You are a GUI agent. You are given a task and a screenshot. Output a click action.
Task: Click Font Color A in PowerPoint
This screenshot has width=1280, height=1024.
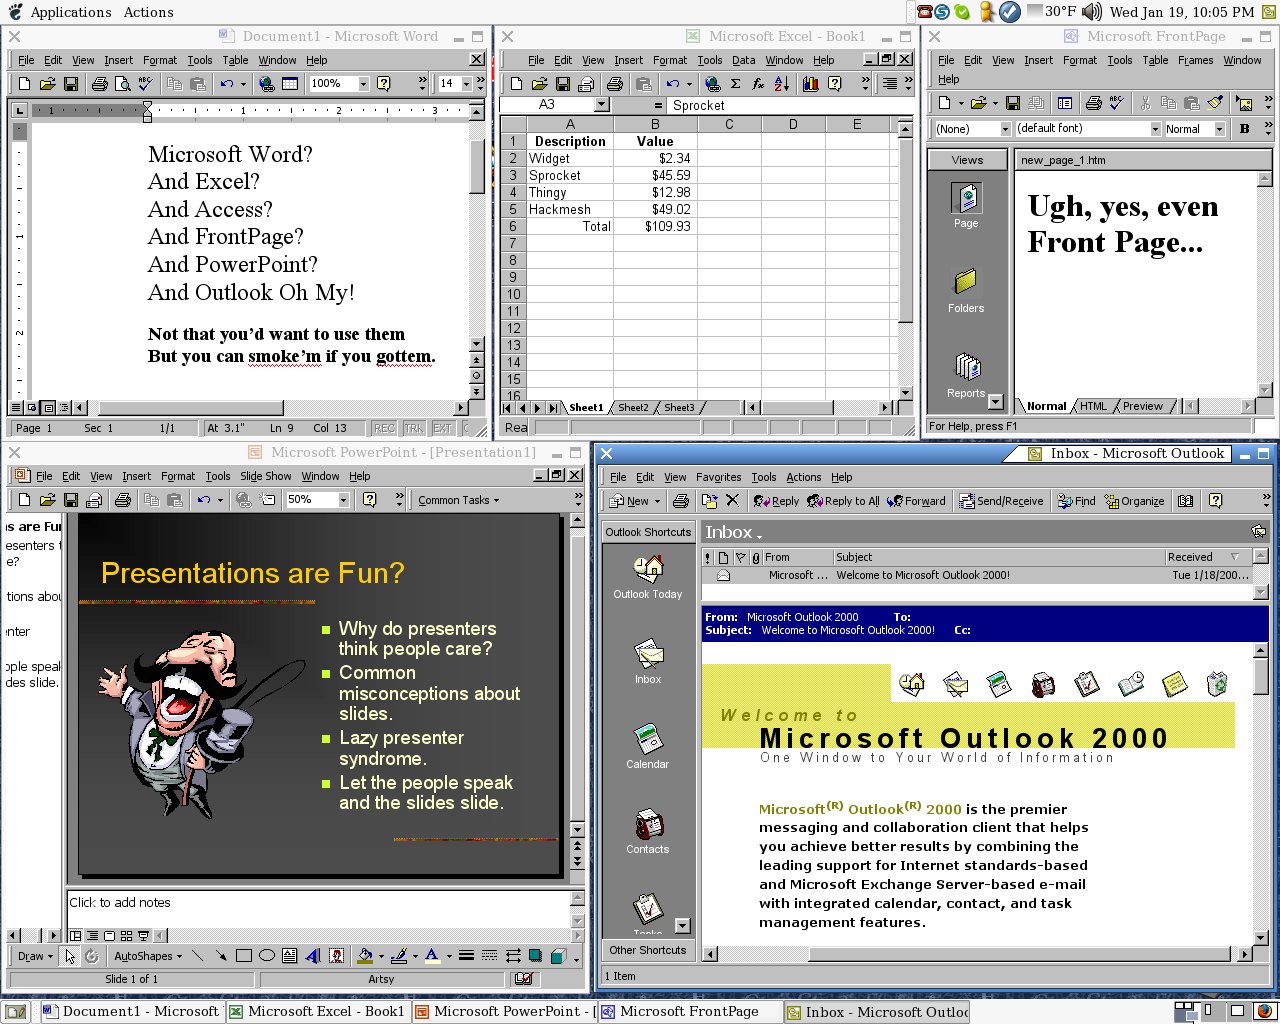[x=432, y=956]
